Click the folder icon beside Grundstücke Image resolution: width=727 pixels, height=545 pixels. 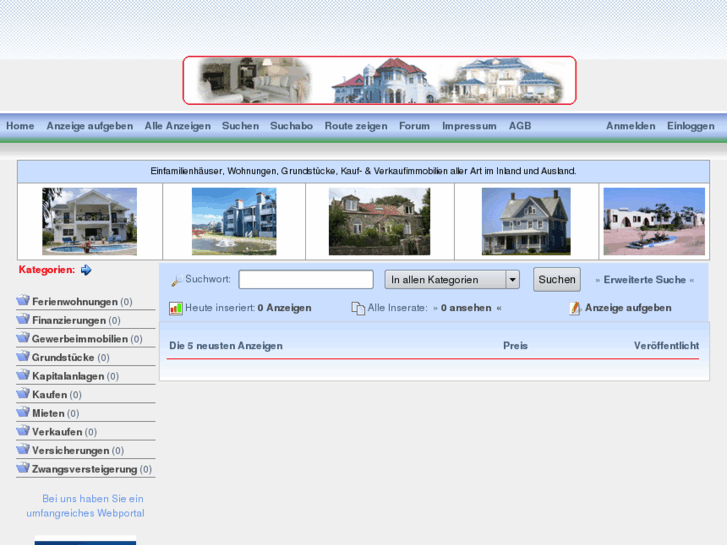click(23, 356)
